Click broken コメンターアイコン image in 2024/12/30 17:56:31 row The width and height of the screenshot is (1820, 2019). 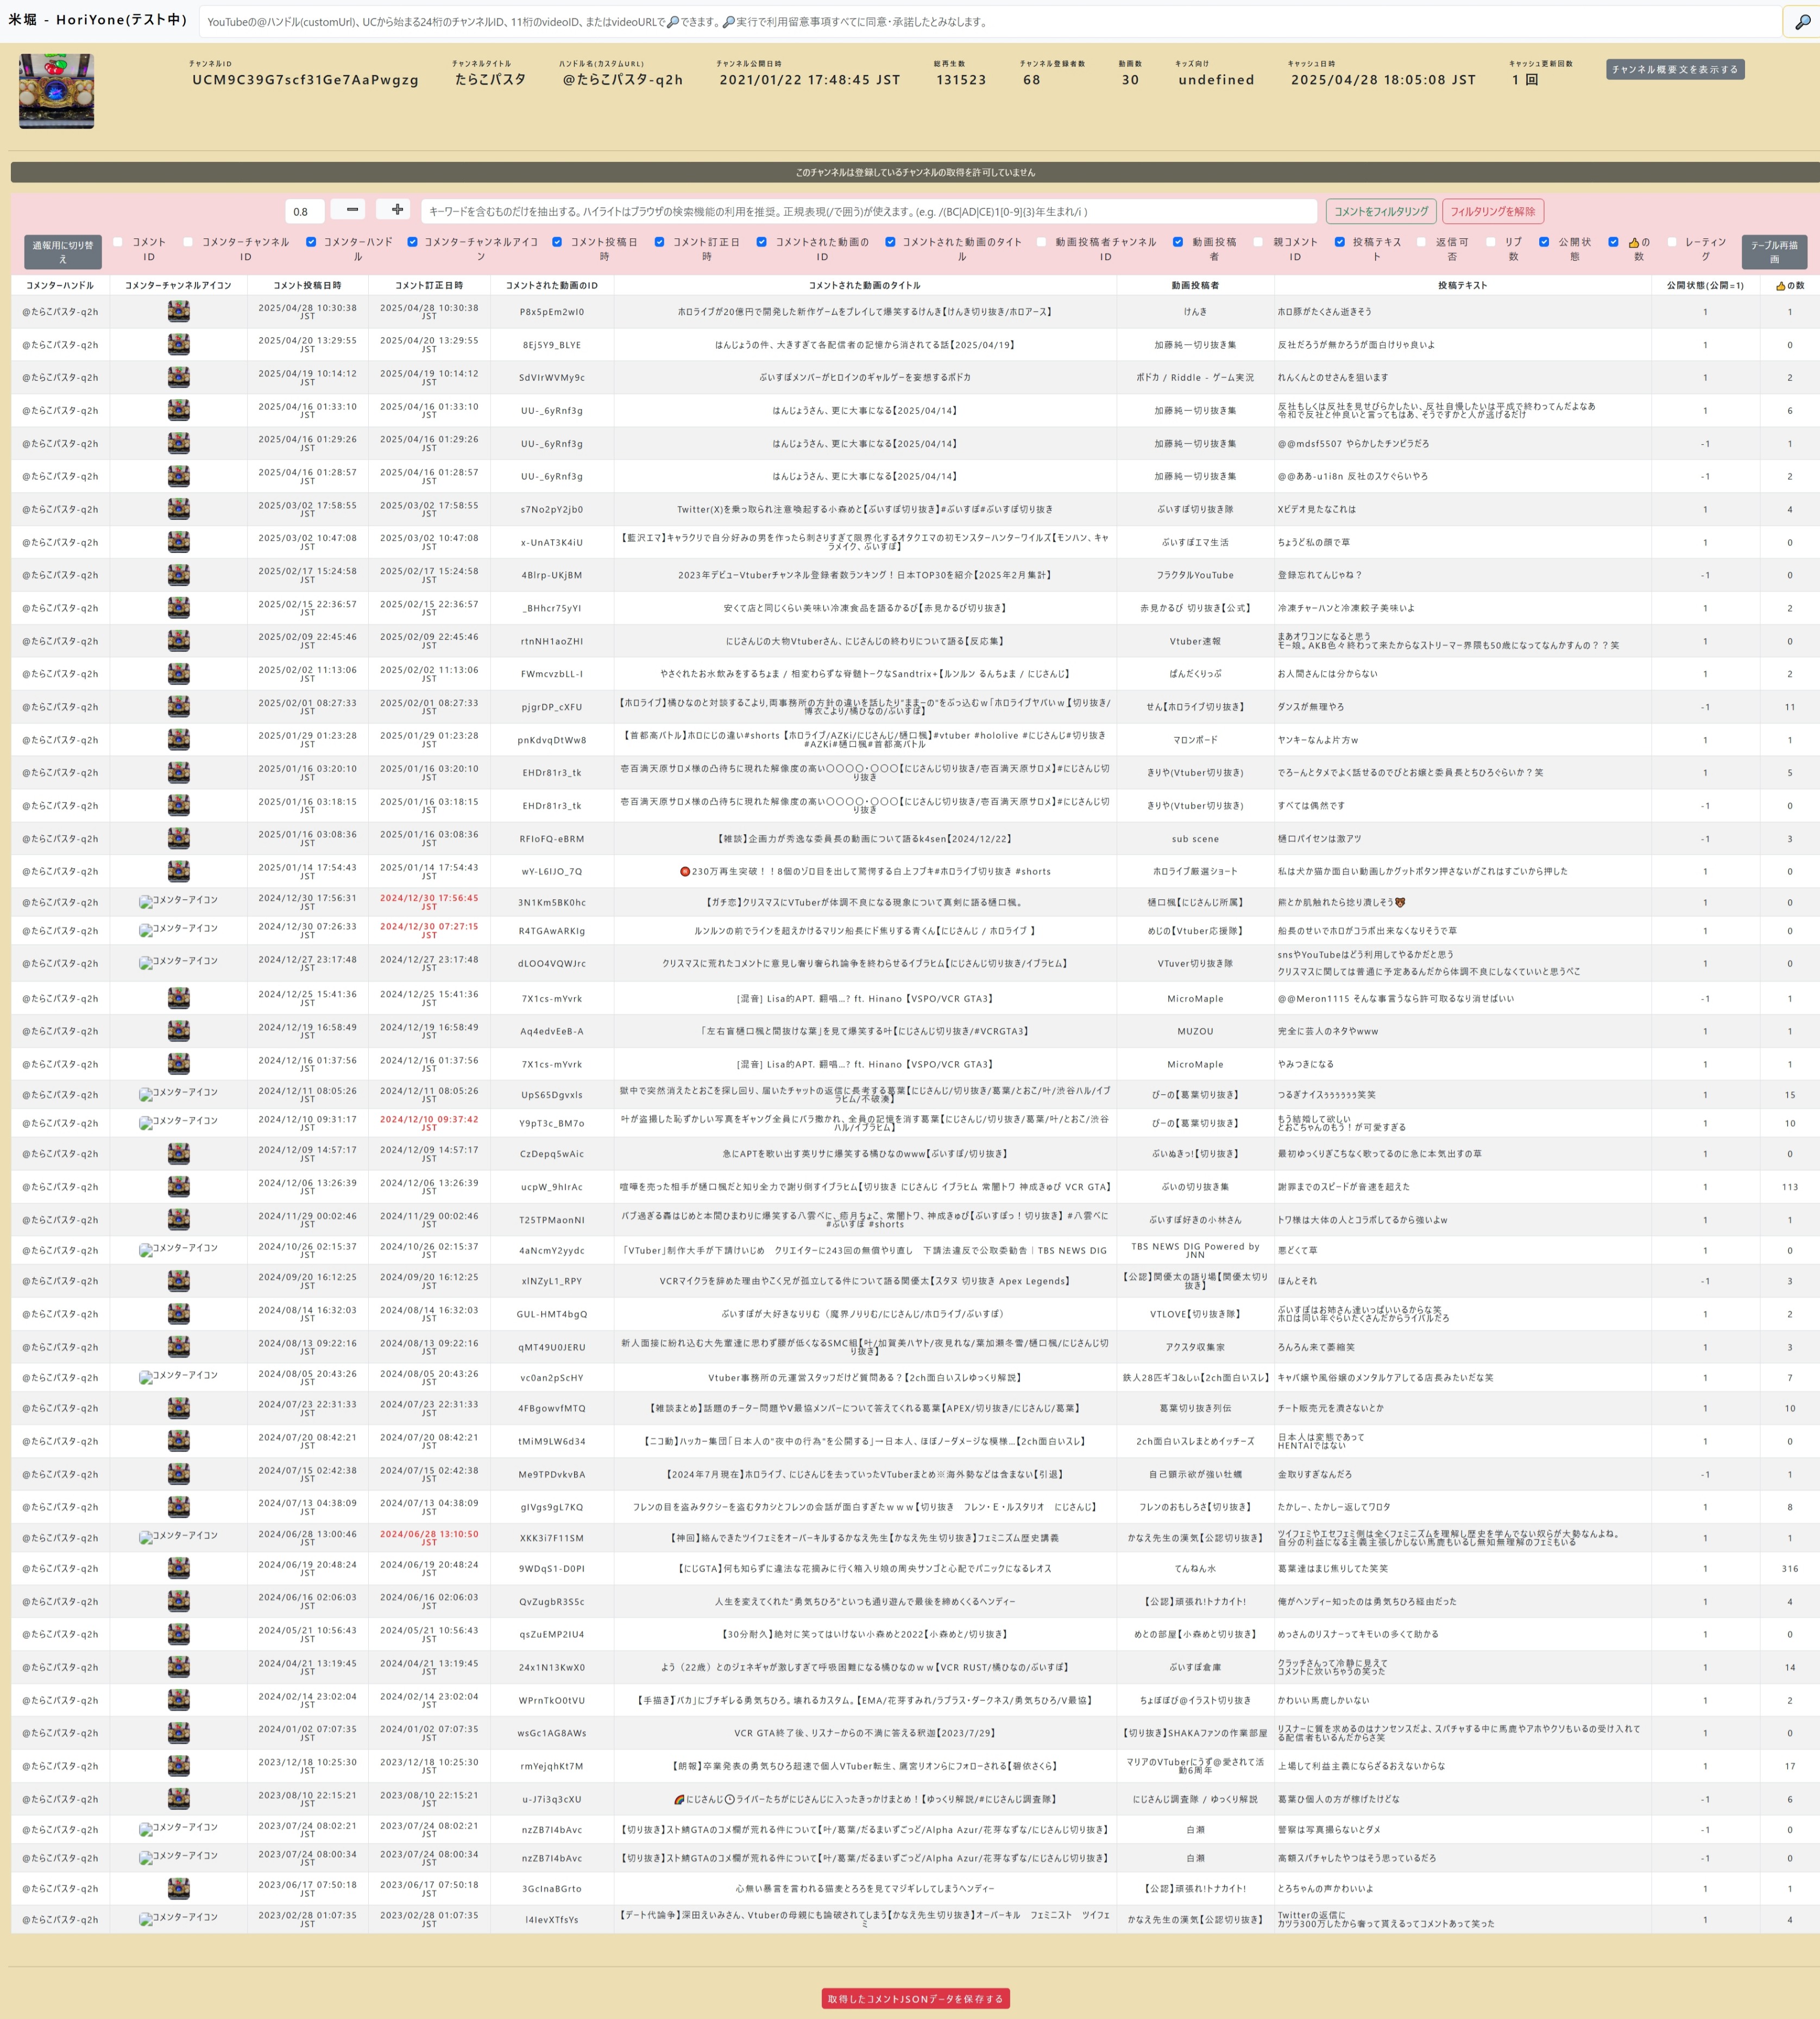179,901
